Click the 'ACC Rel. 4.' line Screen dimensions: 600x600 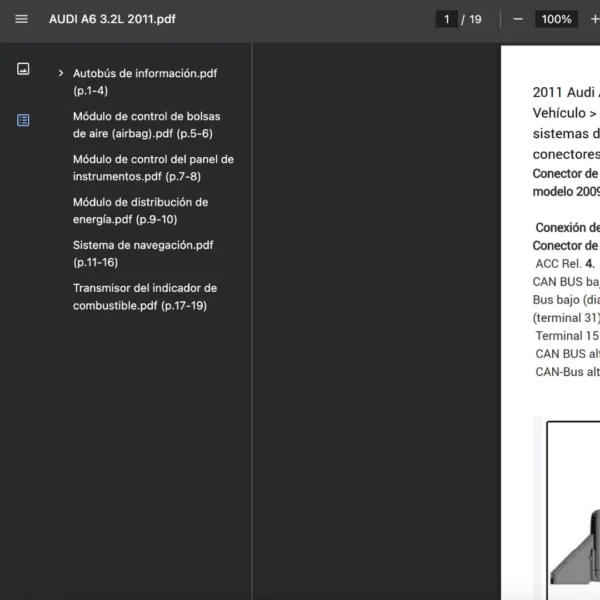tap(565, 264)
